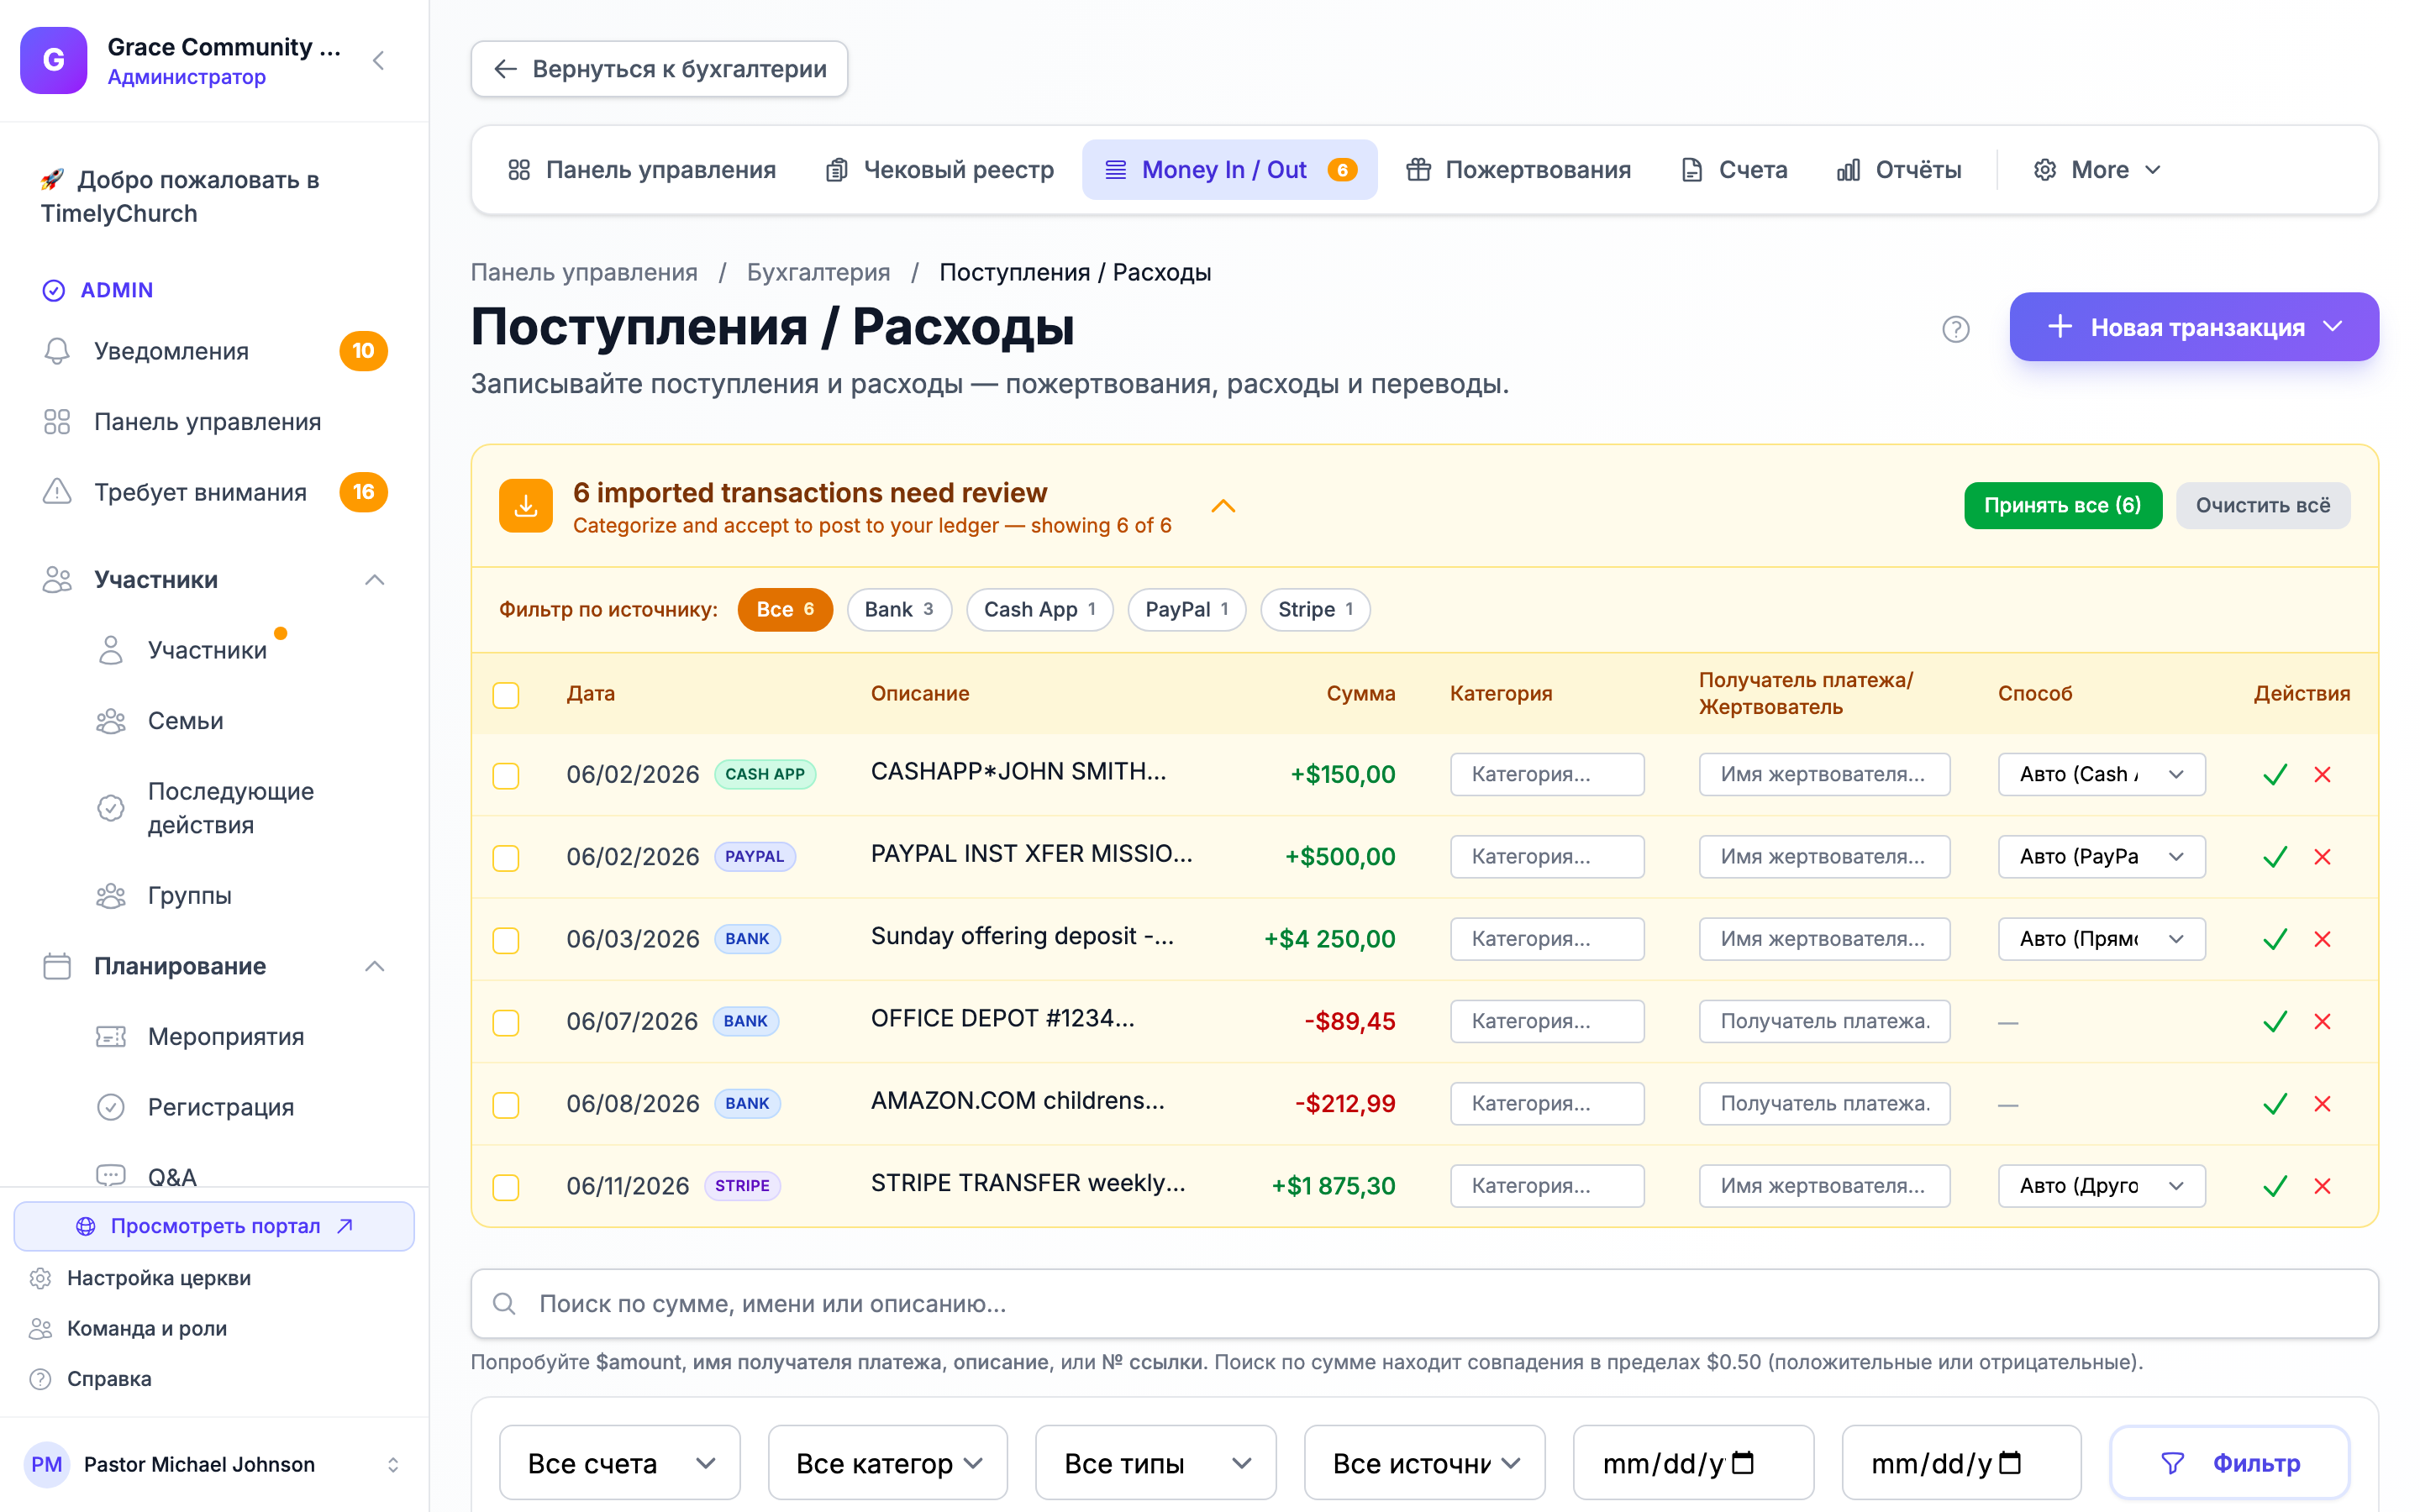Filter imports by Bank source
Screen dimensions: 2420x1512
click(899, 610)
